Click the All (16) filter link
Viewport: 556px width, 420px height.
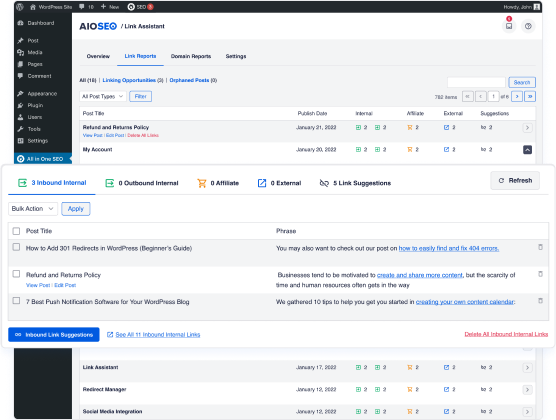(x=88, y=80)
